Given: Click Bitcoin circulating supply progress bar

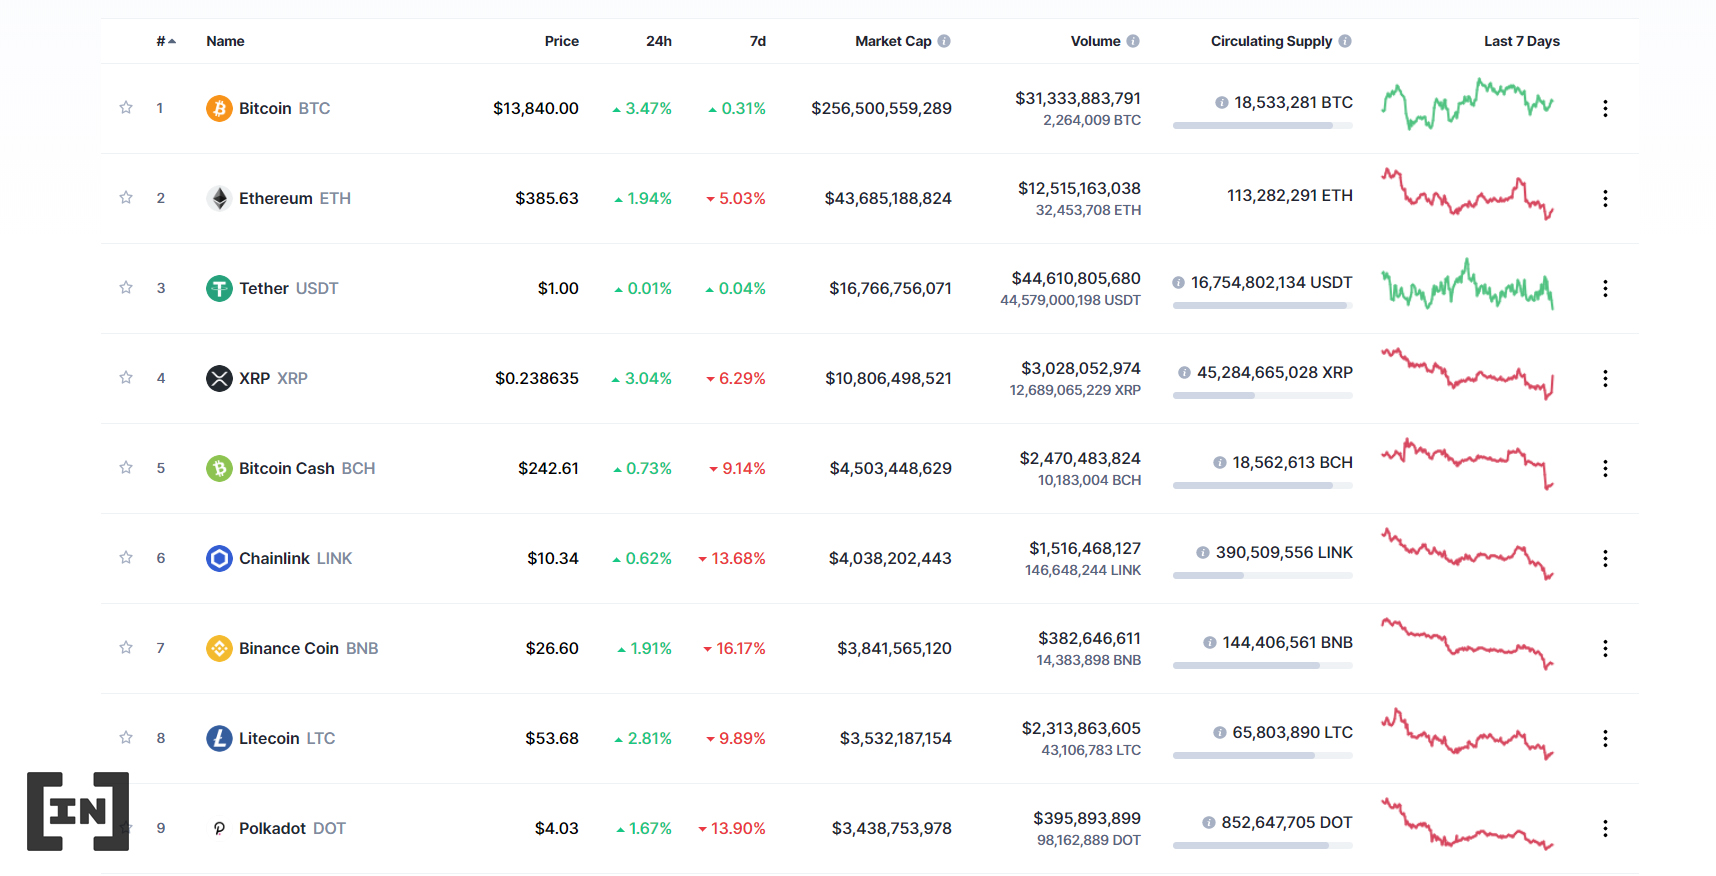Looking at the screenshot, I should [x=1263, y=125].
